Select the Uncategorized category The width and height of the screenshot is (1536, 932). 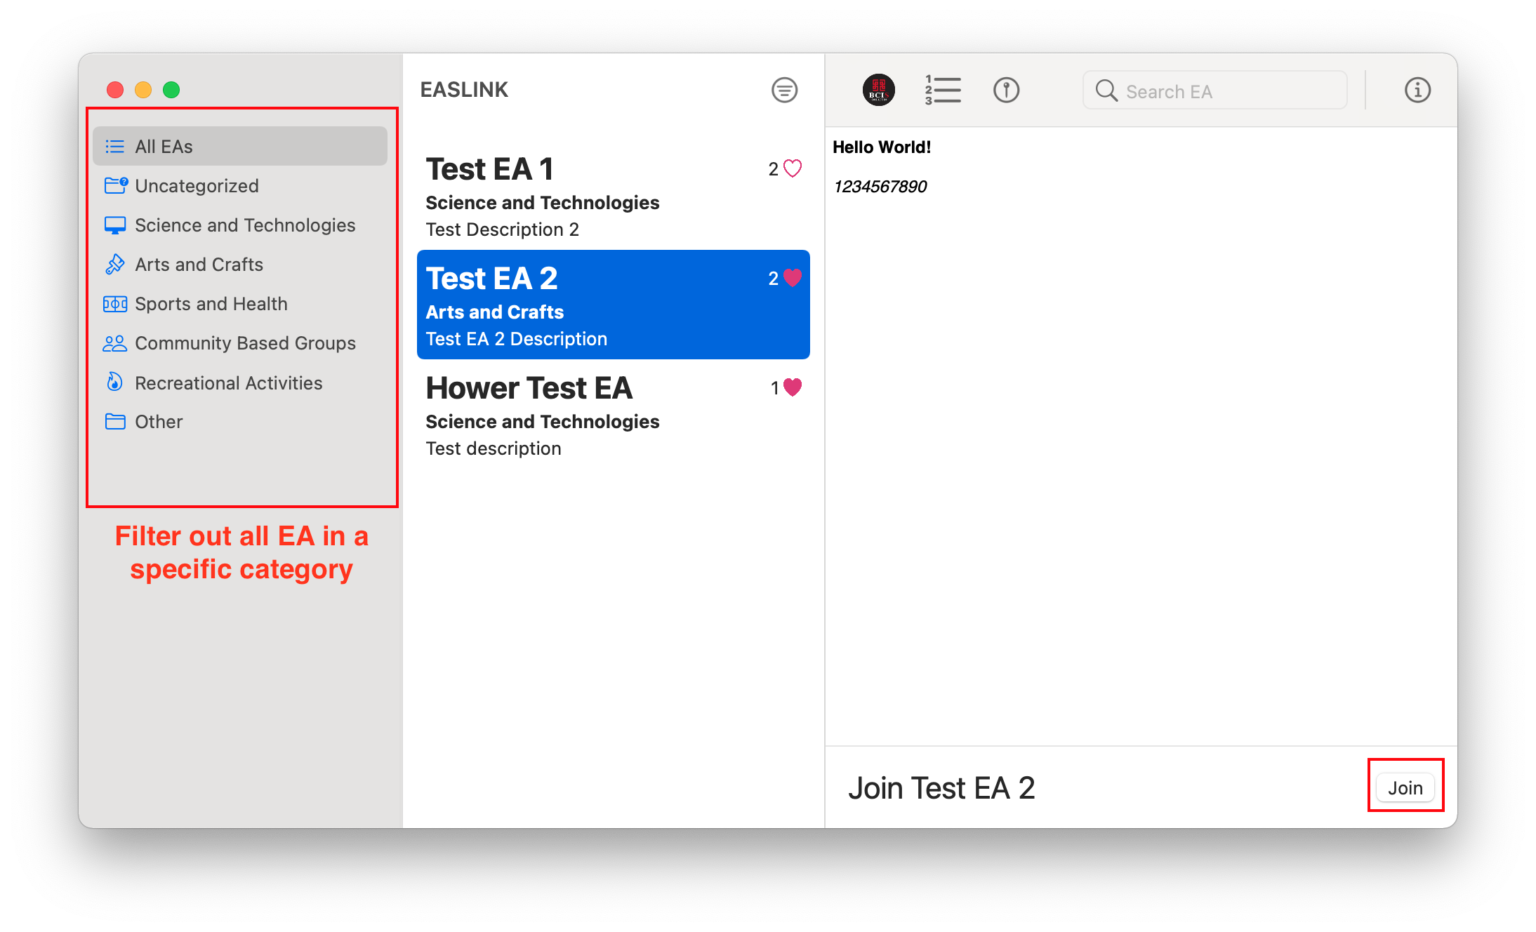pos(197,186)
